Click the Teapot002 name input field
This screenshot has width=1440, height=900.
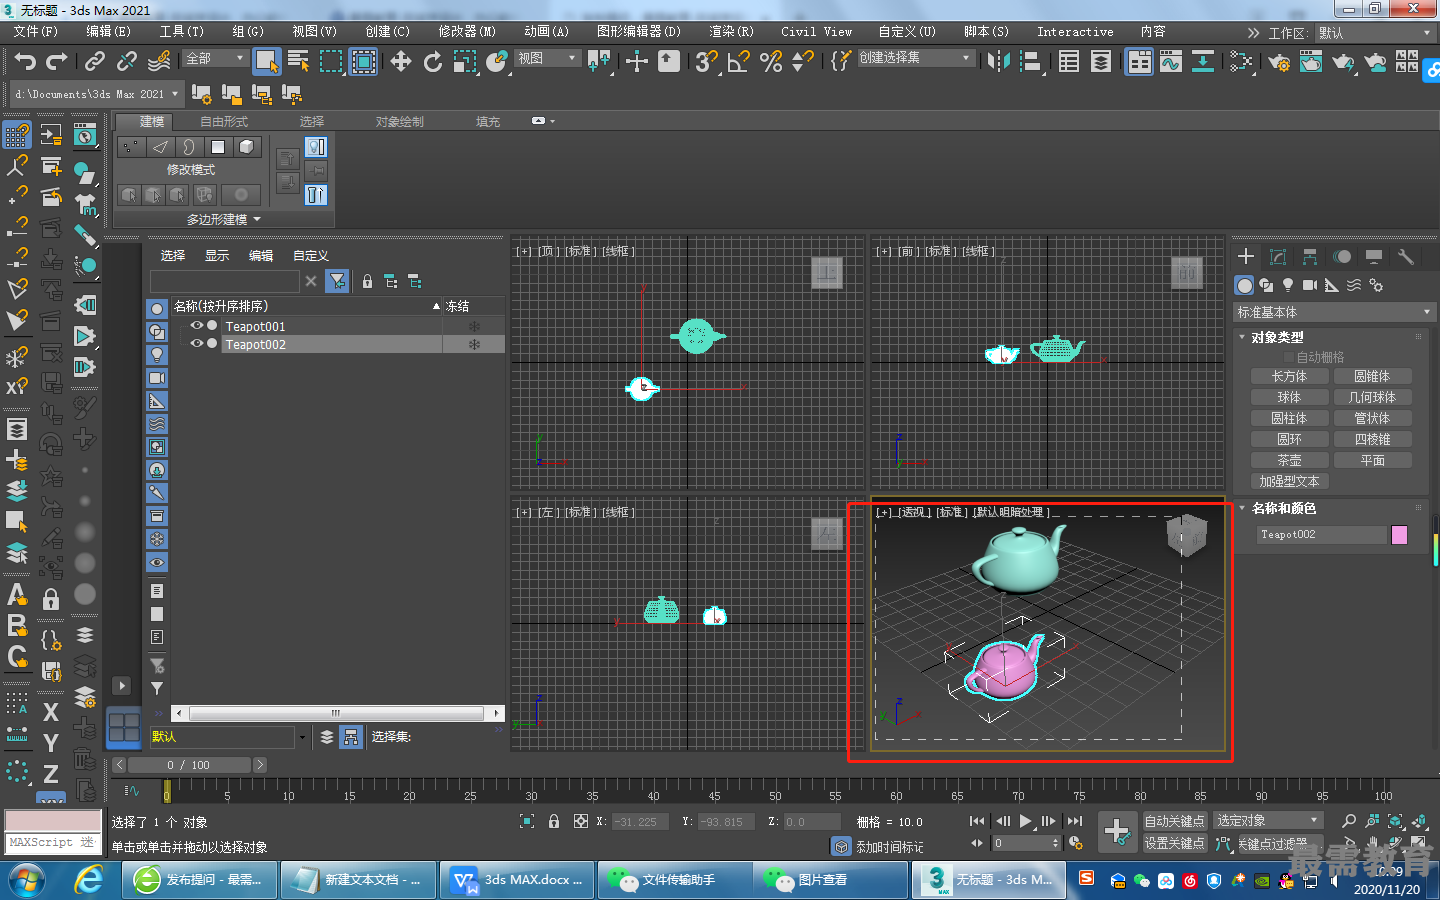[x=1322, y=534]
